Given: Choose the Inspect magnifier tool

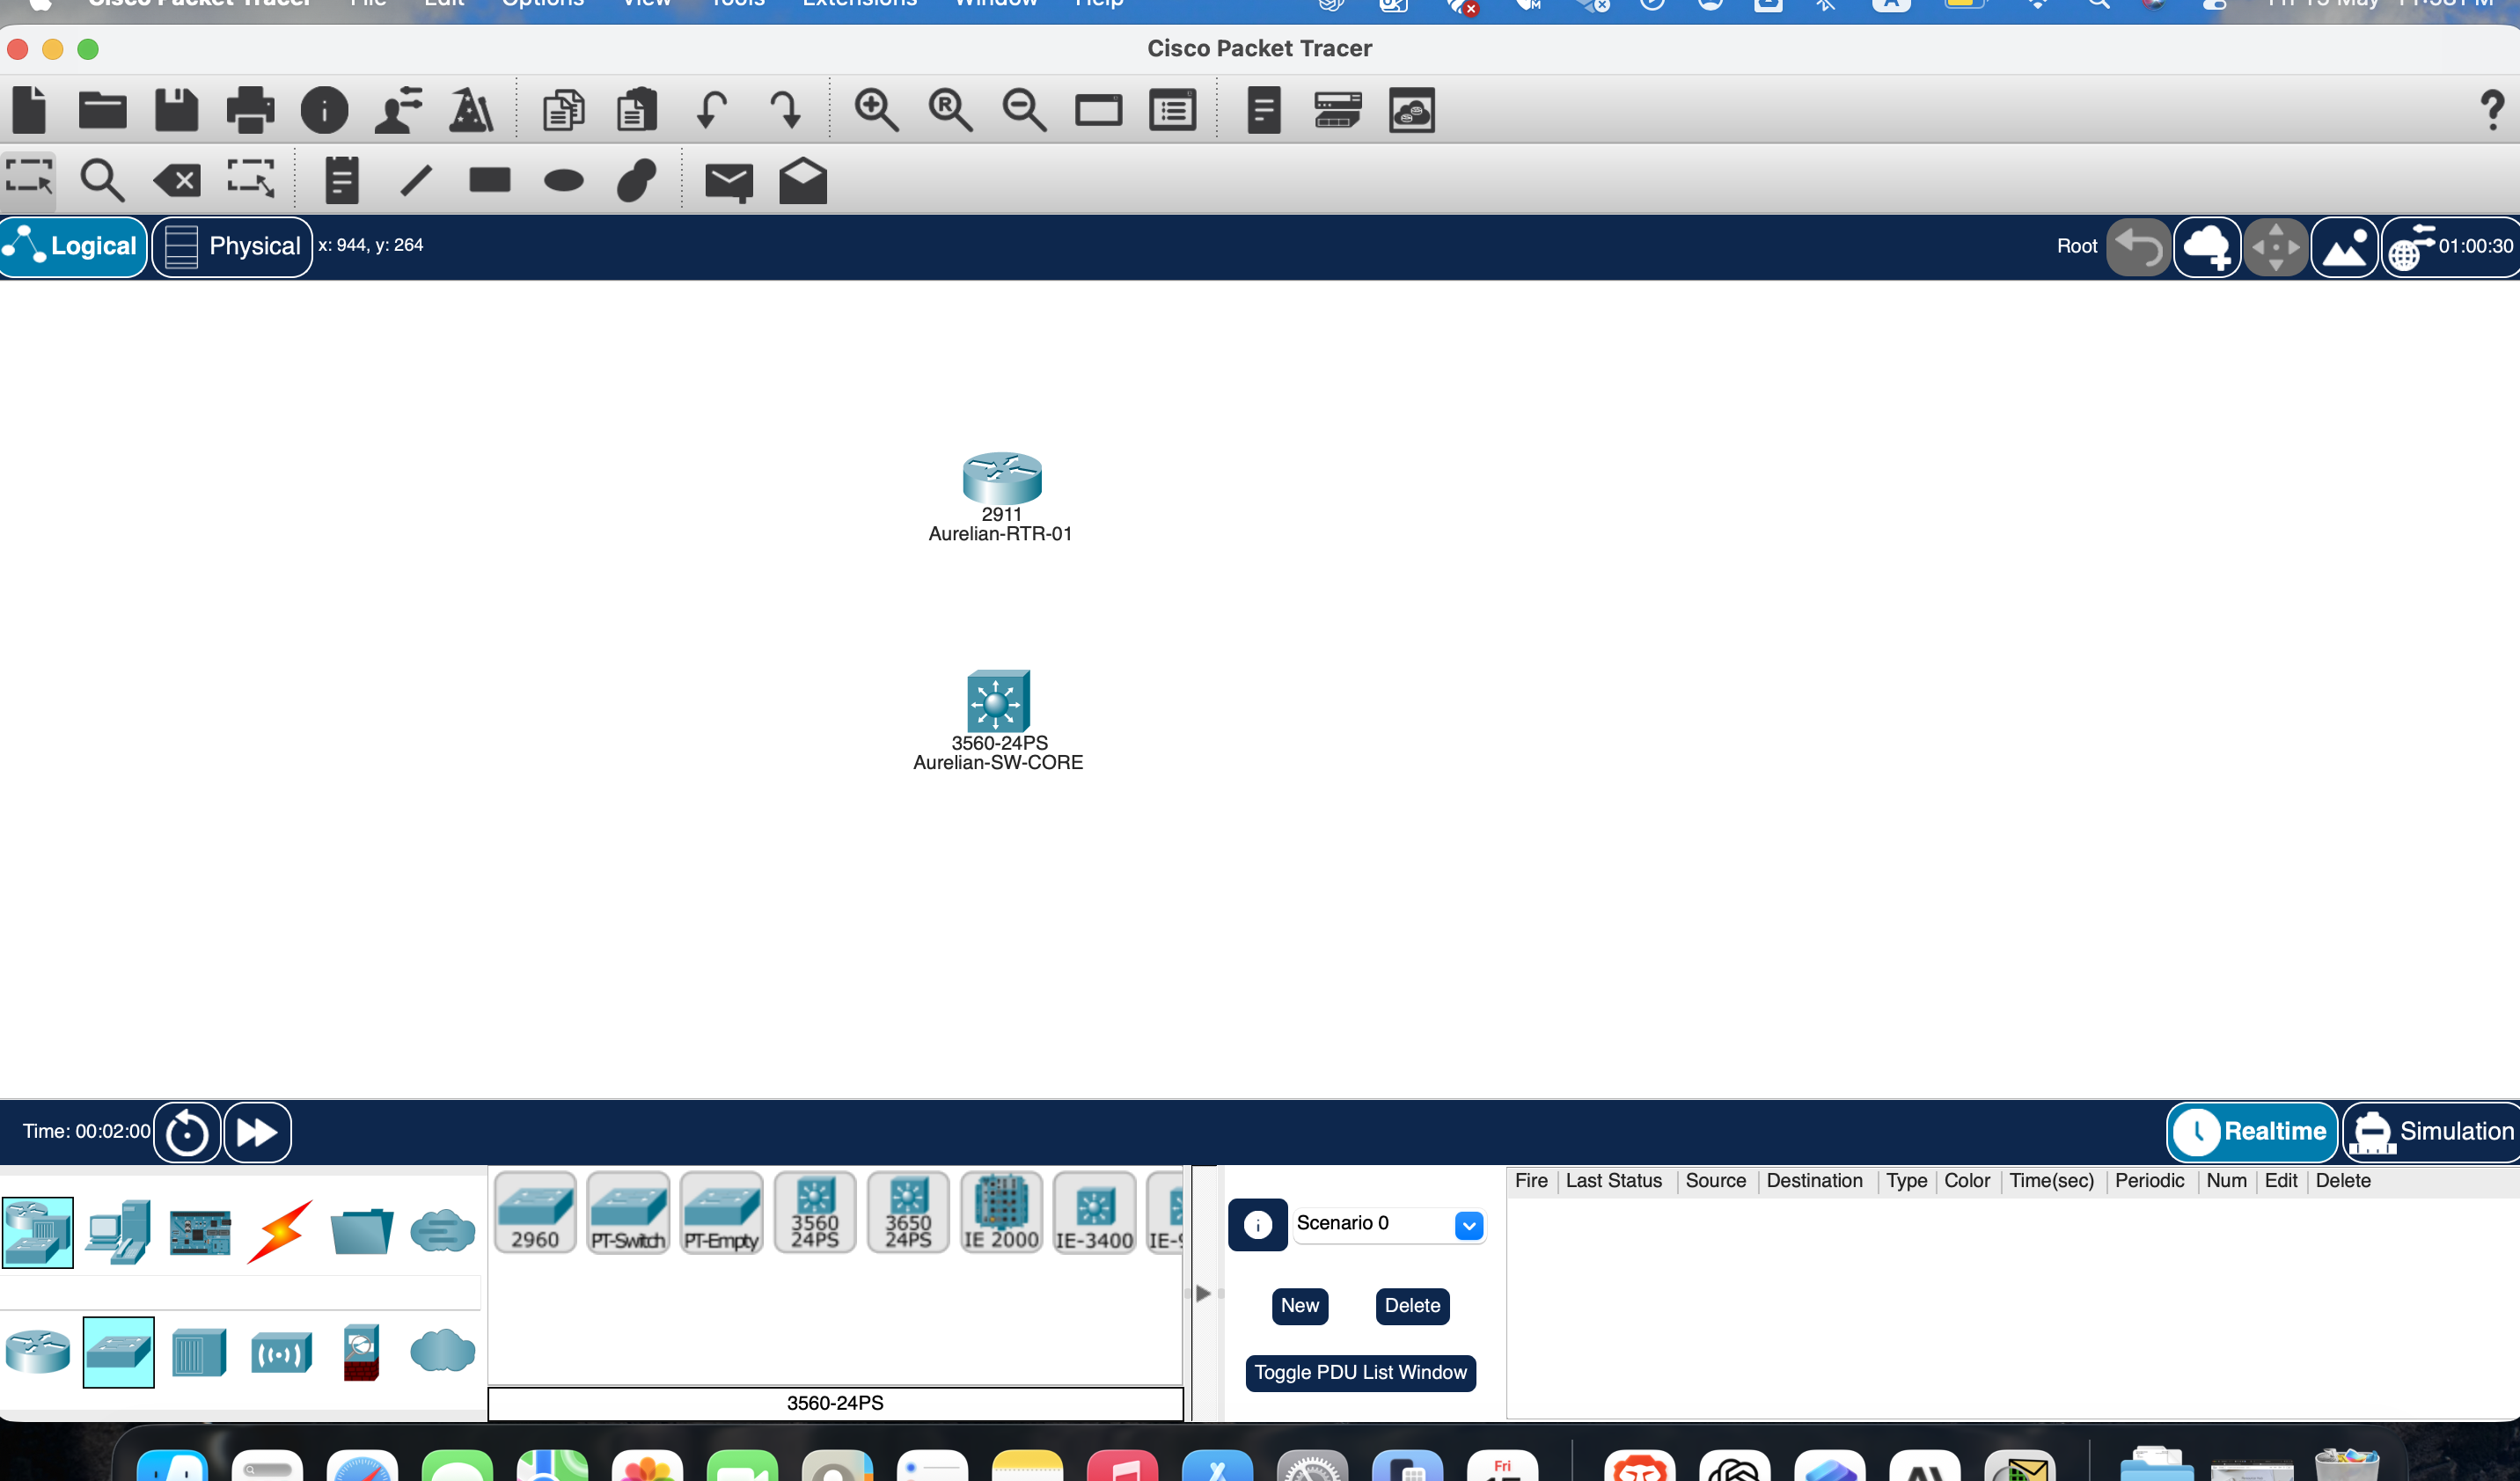Looking at the screenshot, I should [x=102, y=180].
